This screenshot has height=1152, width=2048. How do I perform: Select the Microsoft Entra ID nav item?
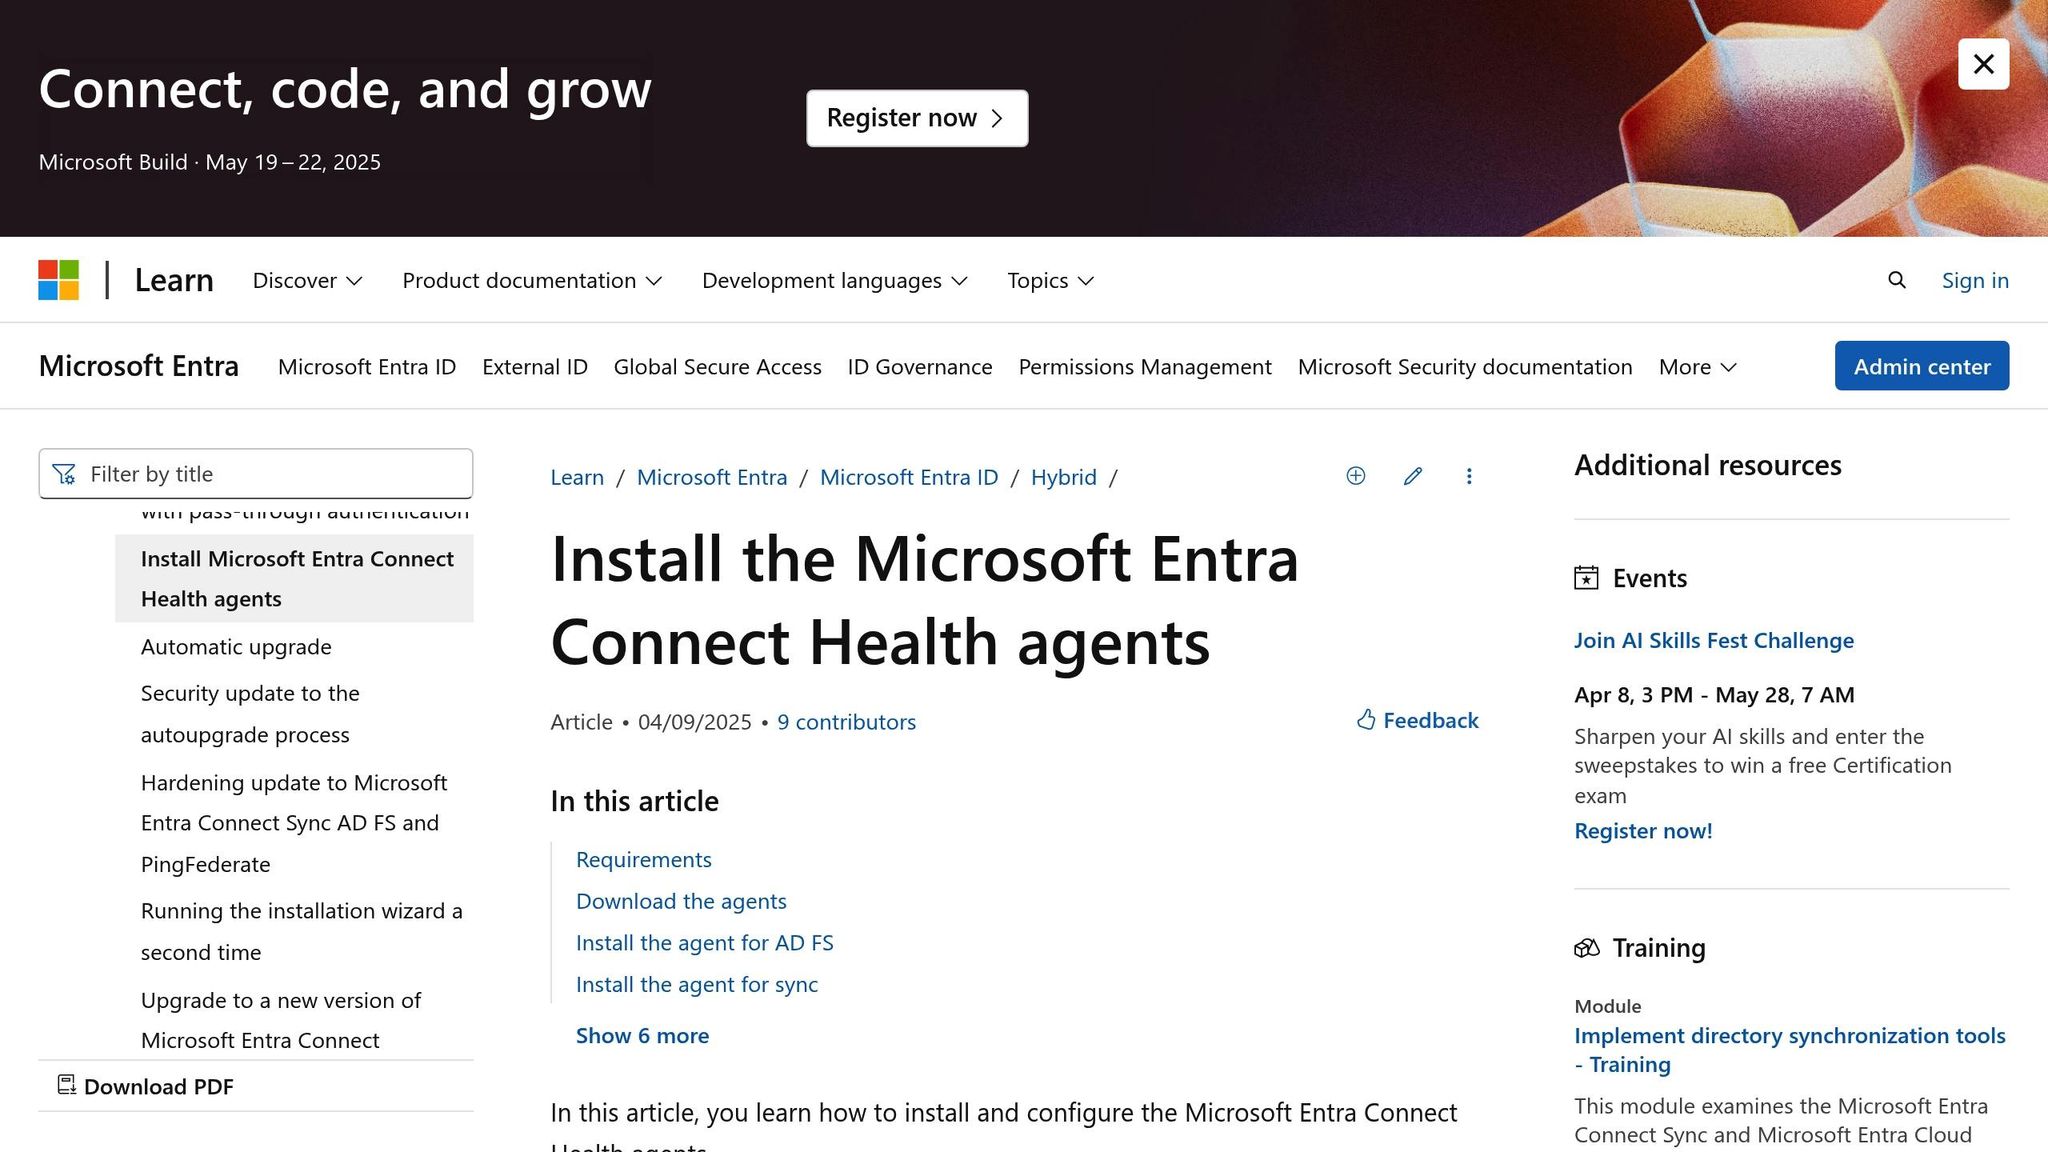[x=367, y=367]
